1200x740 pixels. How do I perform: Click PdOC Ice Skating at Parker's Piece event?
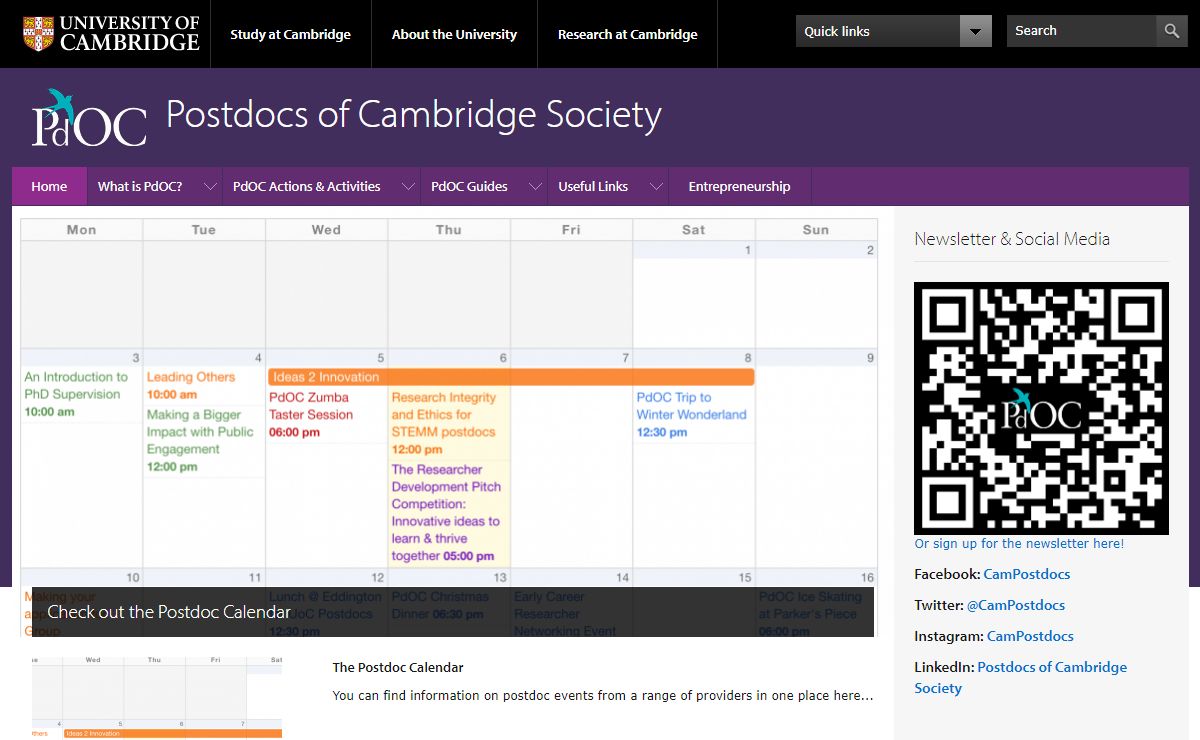click(x=811, y=612)
